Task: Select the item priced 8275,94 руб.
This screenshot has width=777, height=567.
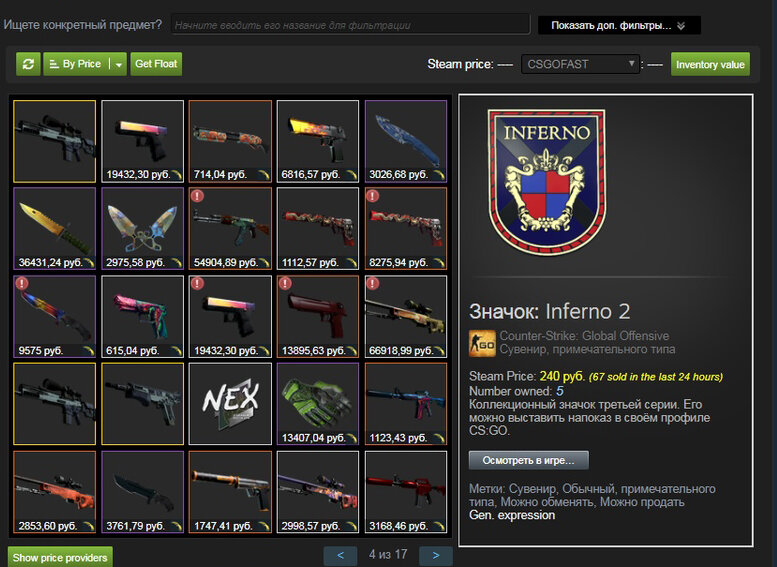Action: coord(406,229)
